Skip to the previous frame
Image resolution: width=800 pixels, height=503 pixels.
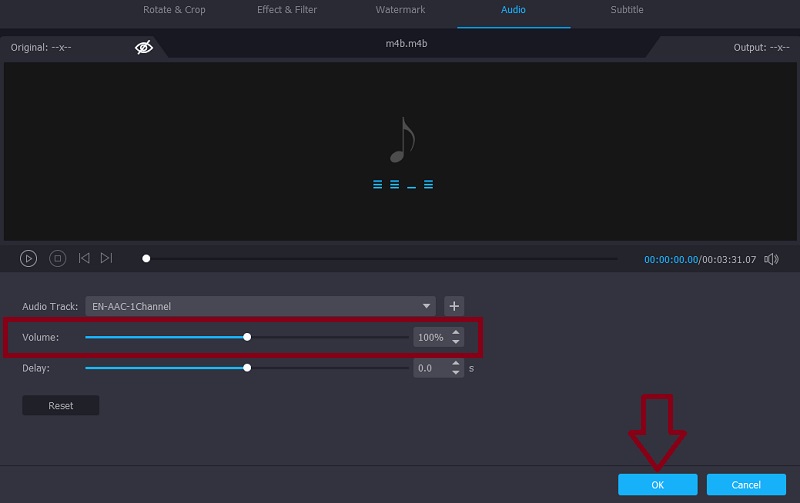pyautogui.click(x=84, y=258)
